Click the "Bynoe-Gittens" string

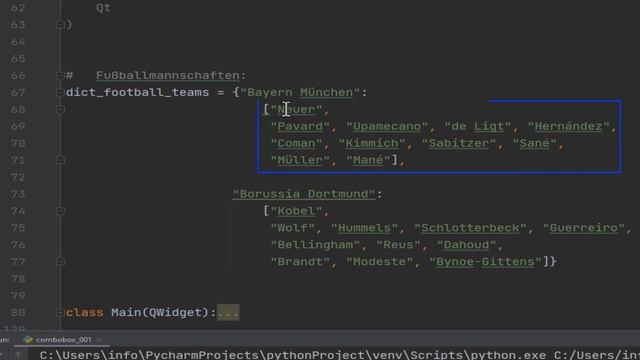(485, 262)
